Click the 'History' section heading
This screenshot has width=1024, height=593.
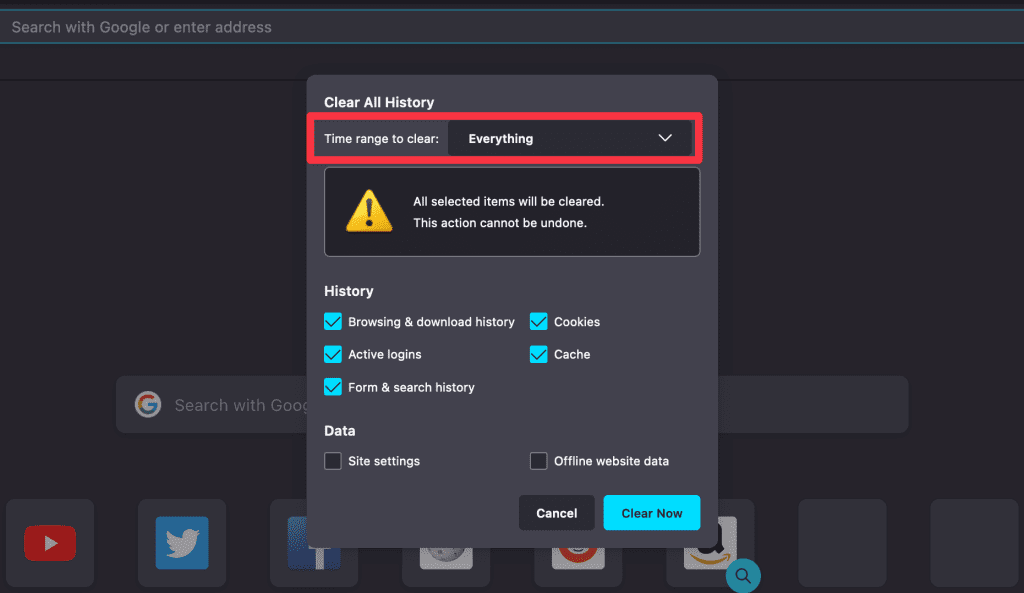coord(349,291)
